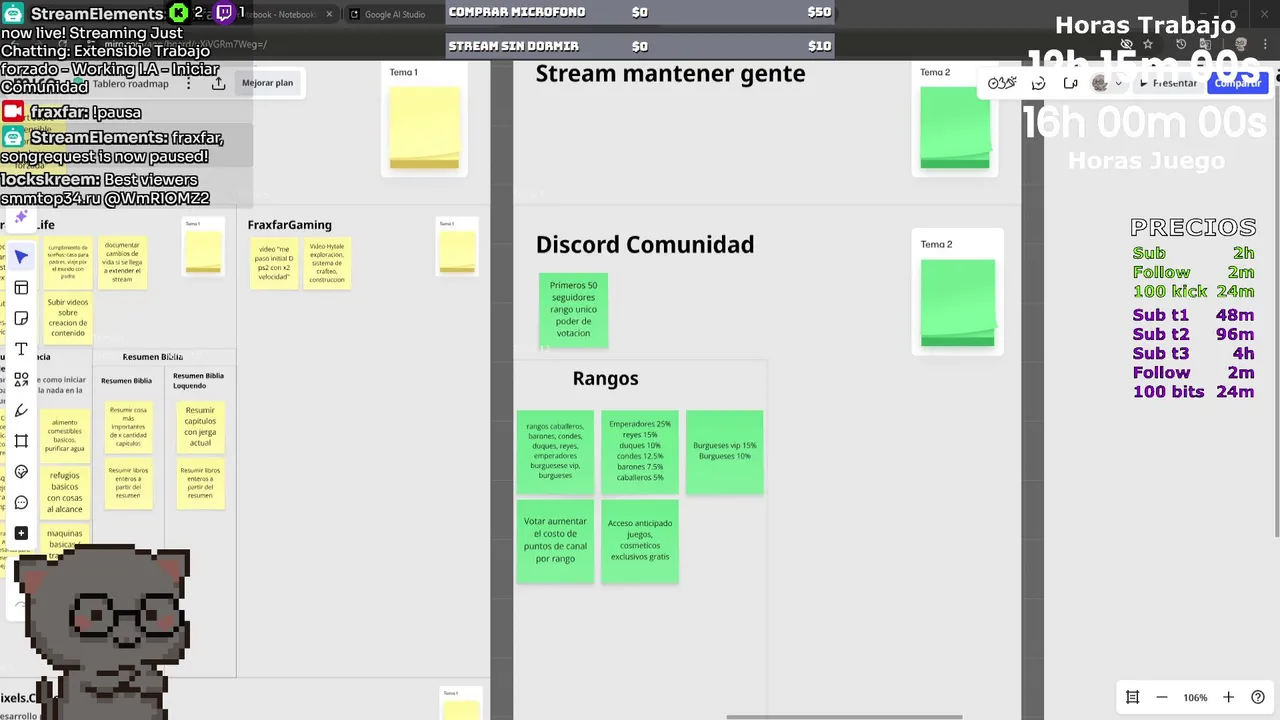Image resolution: width=1280 pixels, height=720 pixels.
Task: Select 'Votar aumentar el costo' note
Action: click(555, 541)
